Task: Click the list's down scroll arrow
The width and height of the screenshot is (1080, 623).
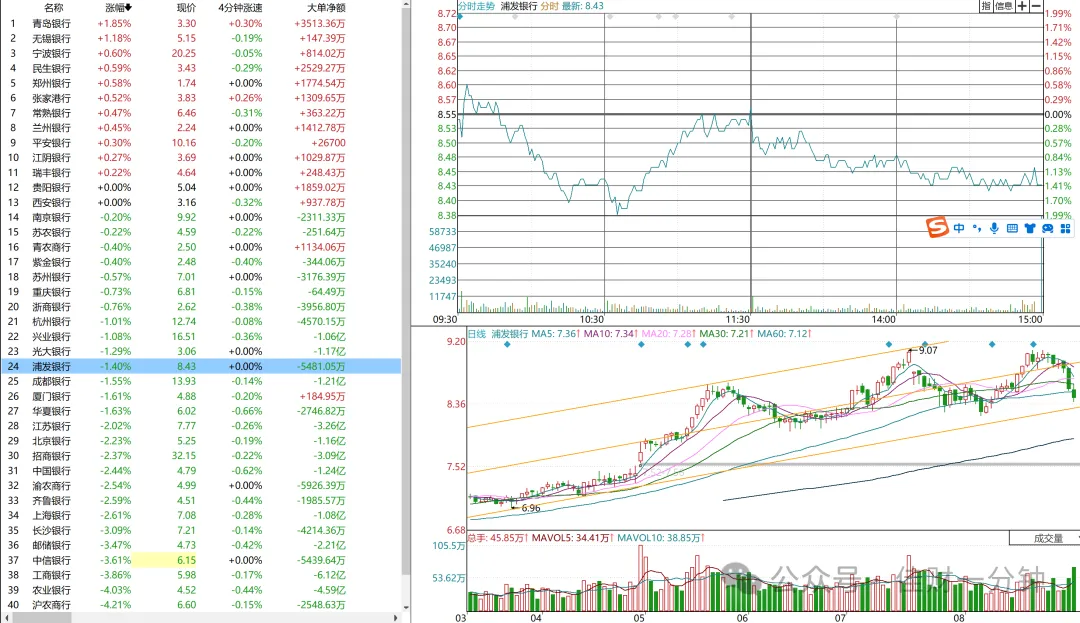Action: coord(406,607)
